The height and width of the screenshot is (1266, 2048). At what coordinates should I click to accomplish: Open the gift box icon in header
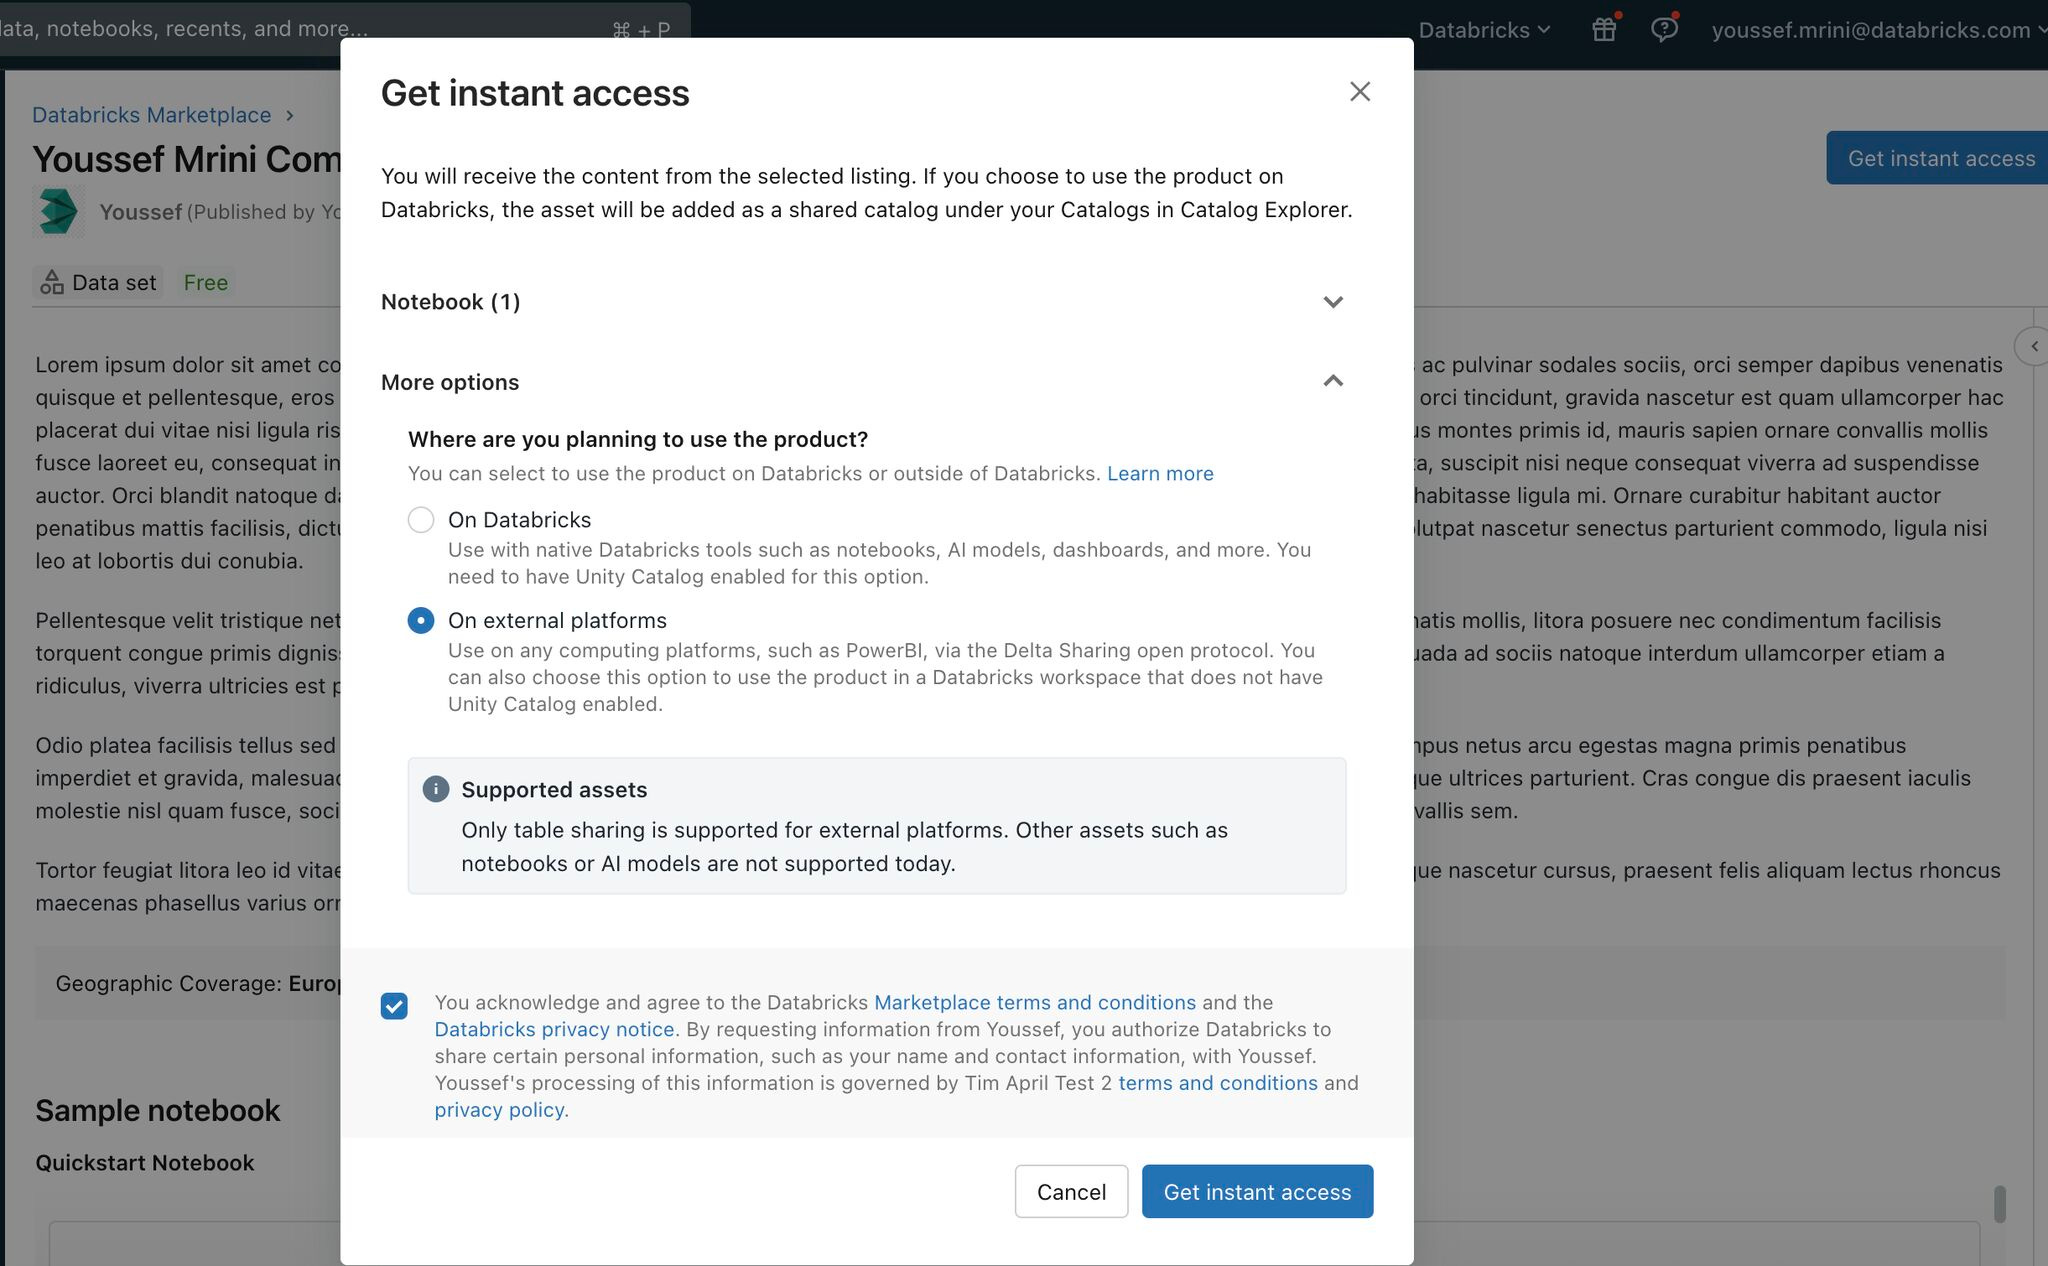pyautogui.click(x=1604, y=30)
